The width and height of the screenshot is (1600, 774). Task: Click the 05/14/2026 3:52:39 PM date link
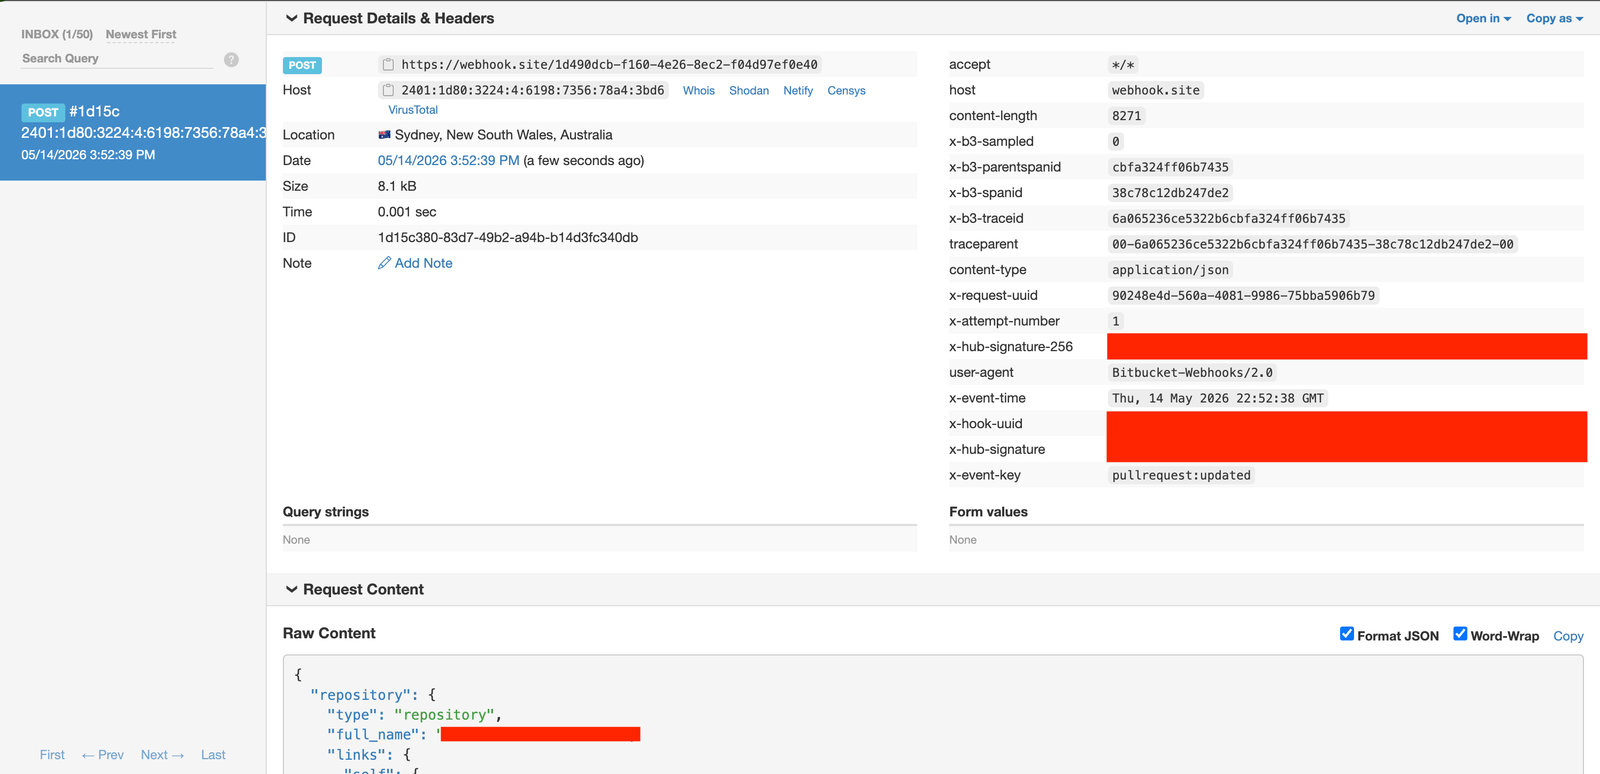click(x=449, y=160)
